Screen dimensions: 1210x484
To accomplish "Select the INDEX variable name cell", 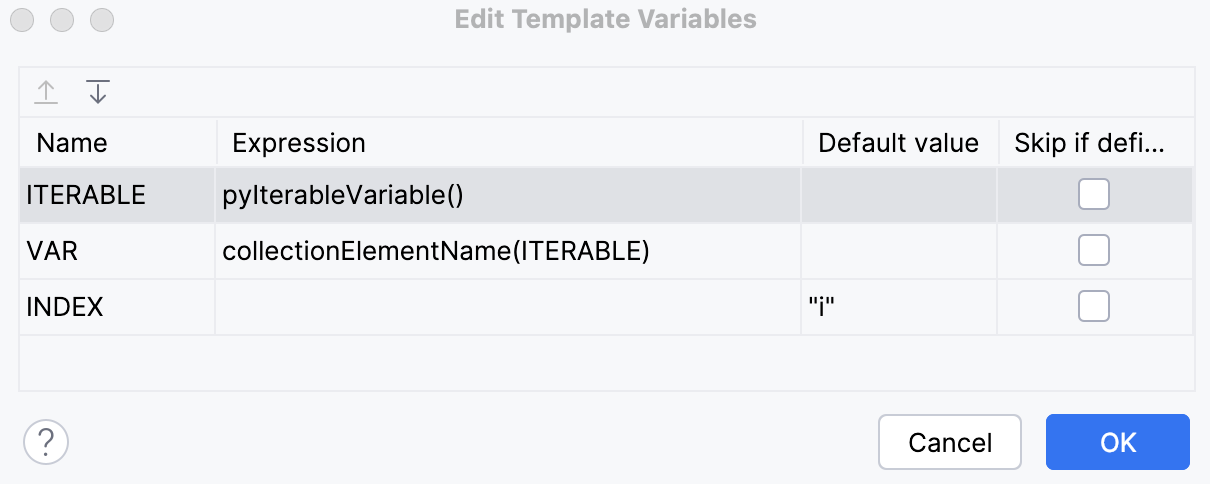I will 65,307.
